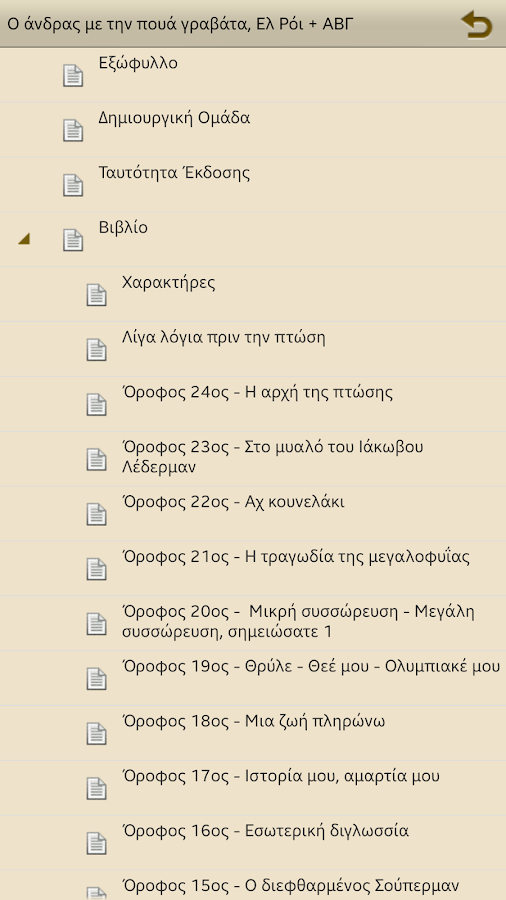This screenshot has height=900, width=506.
Task: Click document icon beside Όροφος 22ος
Action: [x=96, y=514]
